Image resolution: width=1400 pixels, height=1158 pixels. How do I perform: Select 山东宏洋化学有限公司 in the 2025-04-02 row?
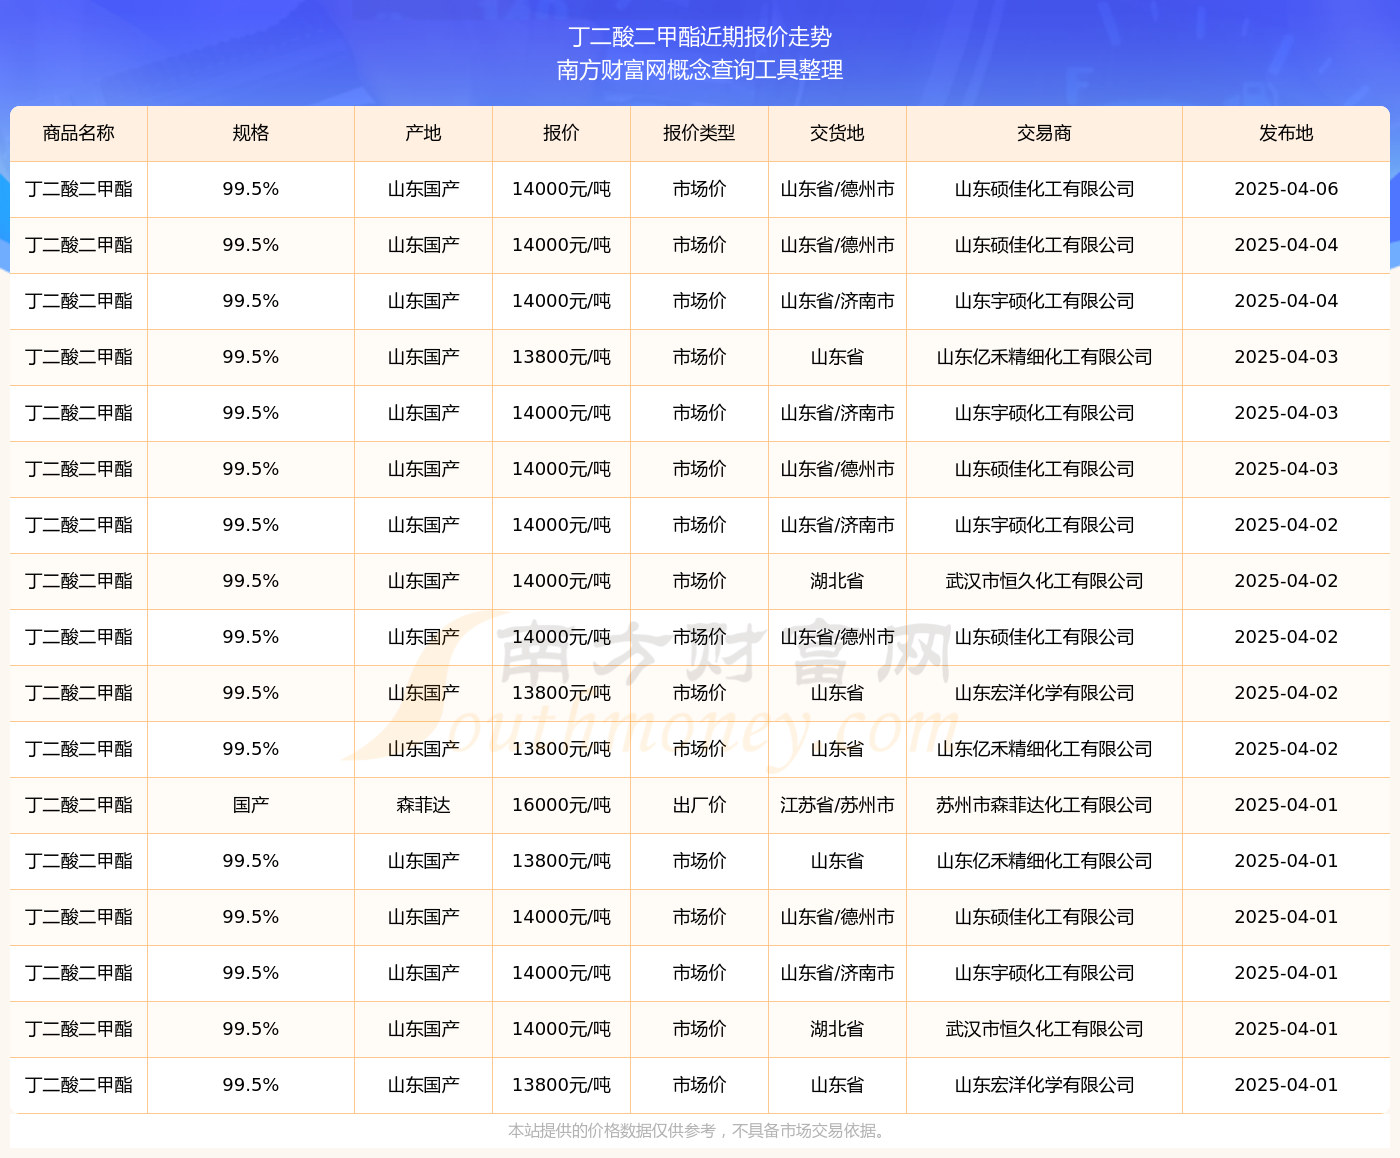tap(1044, 693)
